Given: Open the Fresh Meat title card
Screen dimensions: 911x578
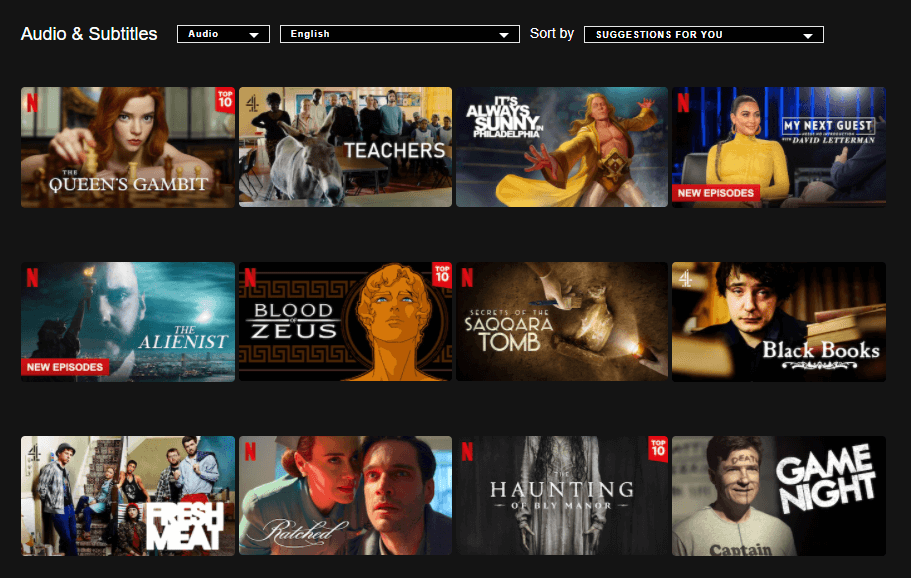Looking at the screenshot, I should [x=128, y=496].
